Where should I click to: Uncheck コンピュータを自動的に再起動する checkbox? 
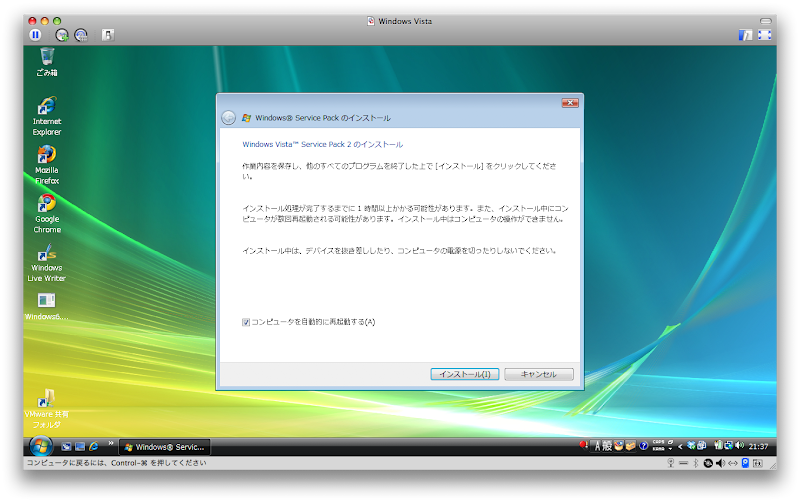tap(246, 322)
